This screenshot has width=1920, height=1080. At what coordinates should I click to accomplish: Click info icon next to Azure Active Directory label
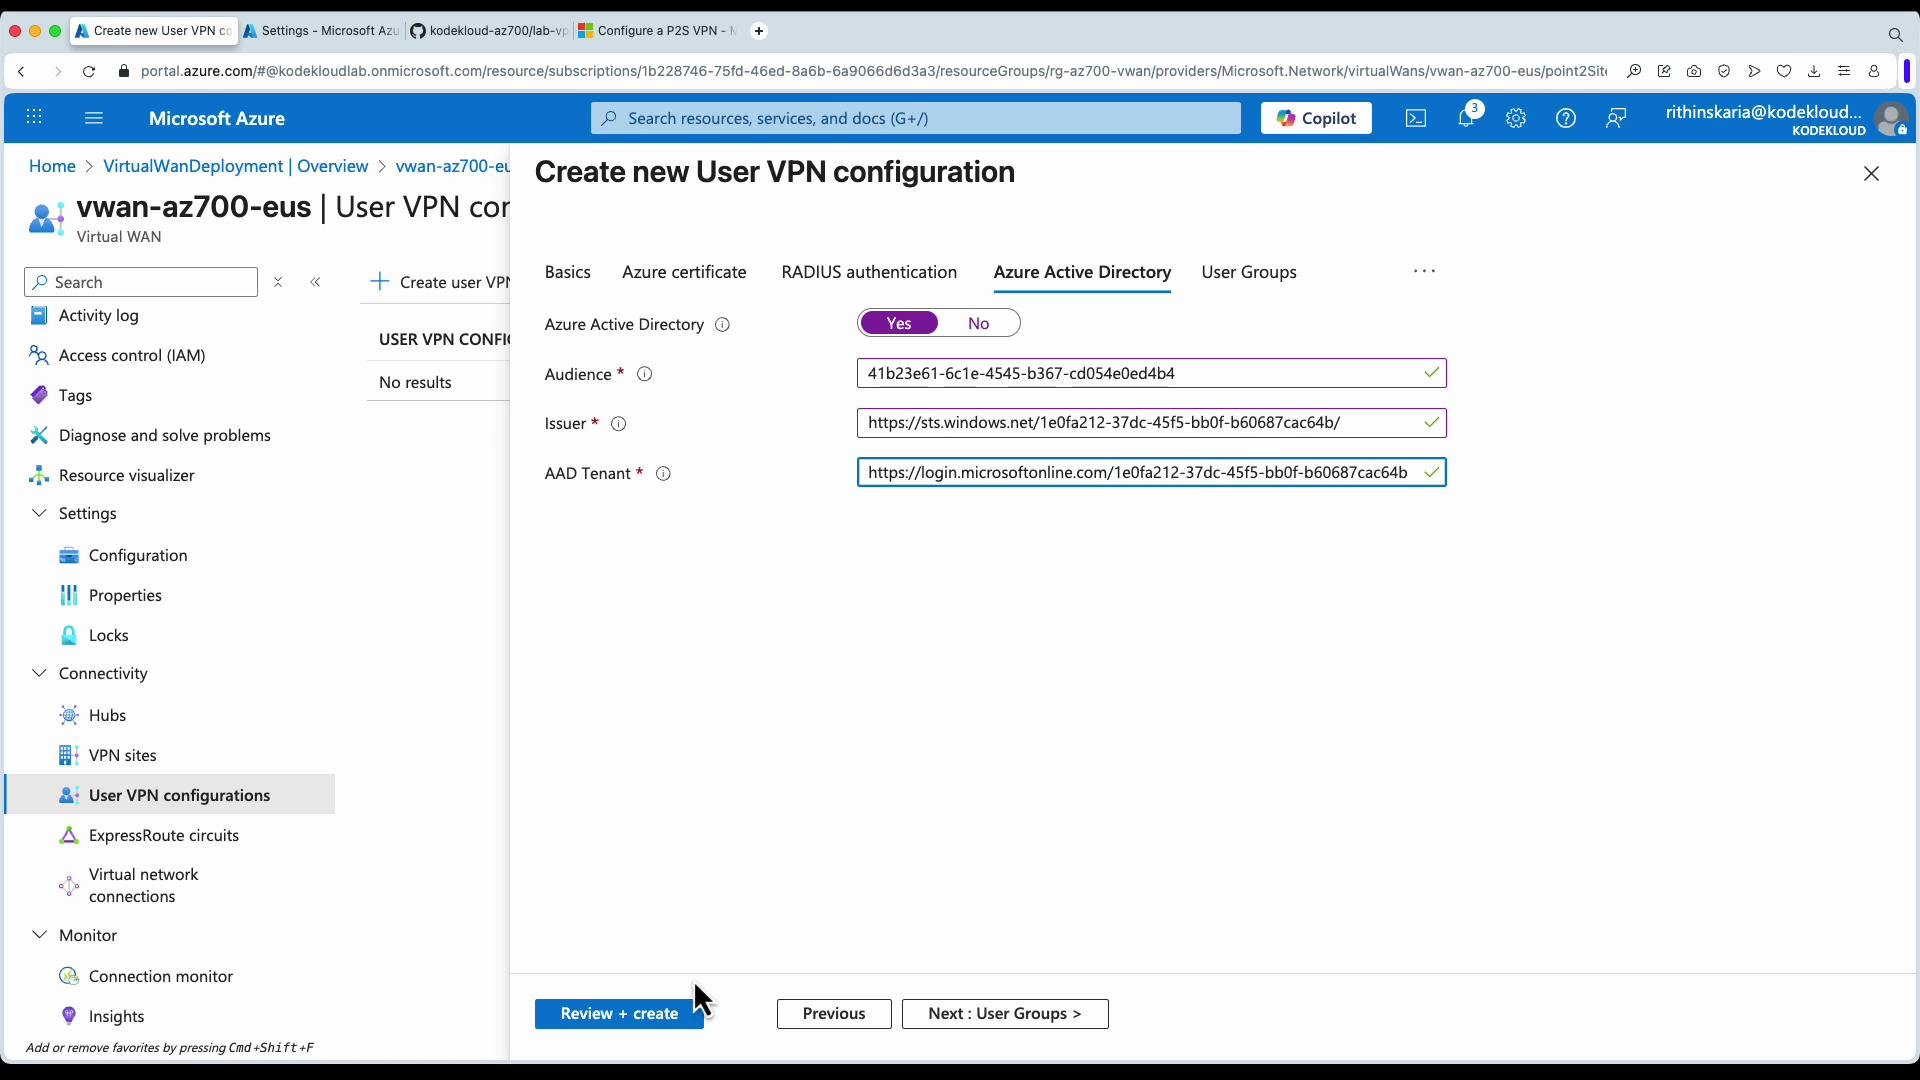coord(722,325)
